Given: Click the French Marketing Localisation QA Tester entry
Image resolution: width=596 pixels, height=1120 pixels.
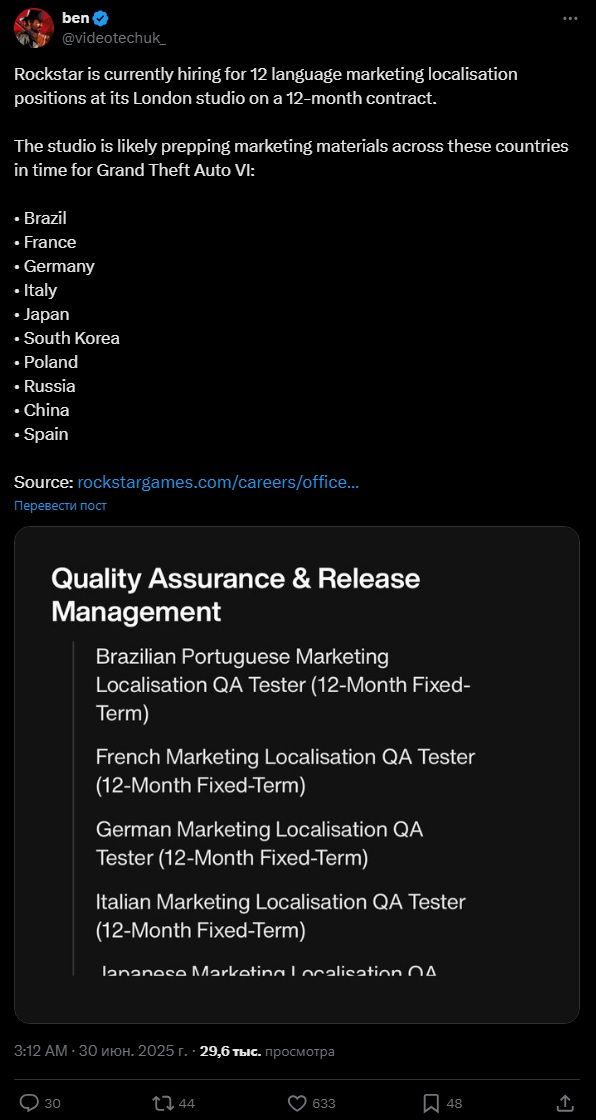Looking at the screenshot, I should [x=285, y=771].
